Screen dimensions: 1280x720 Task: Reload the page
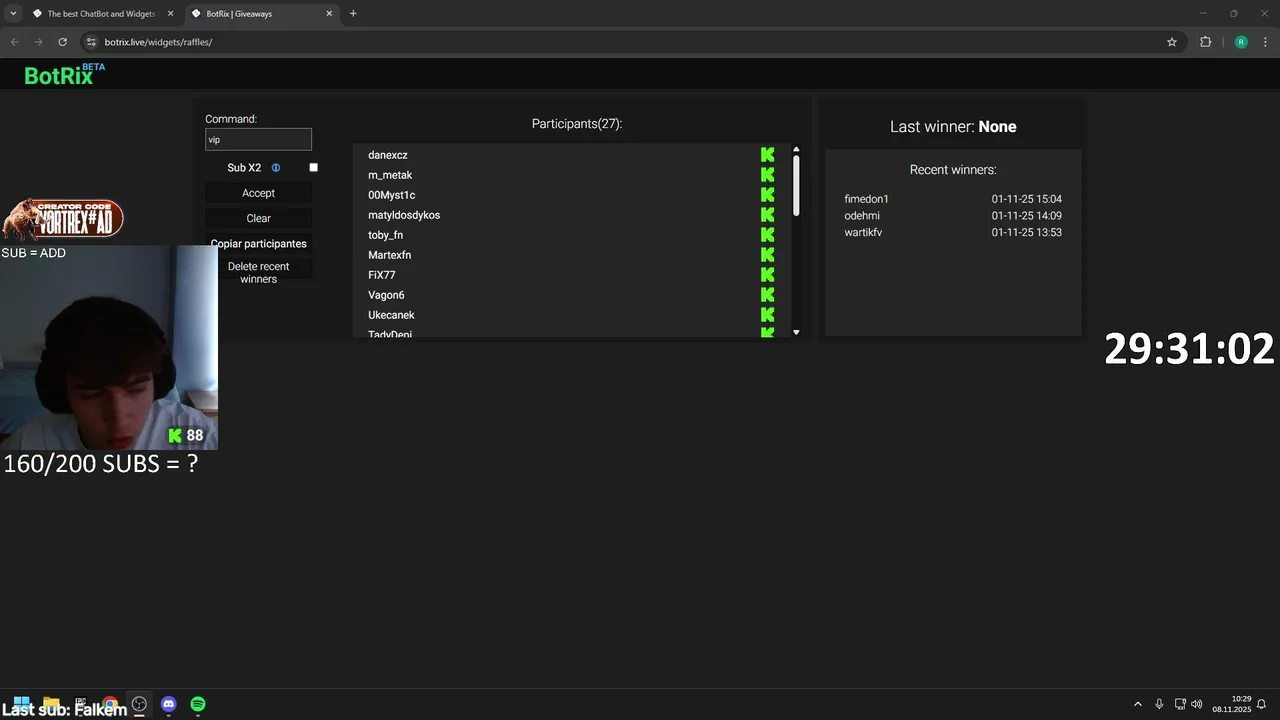[62, 42]
